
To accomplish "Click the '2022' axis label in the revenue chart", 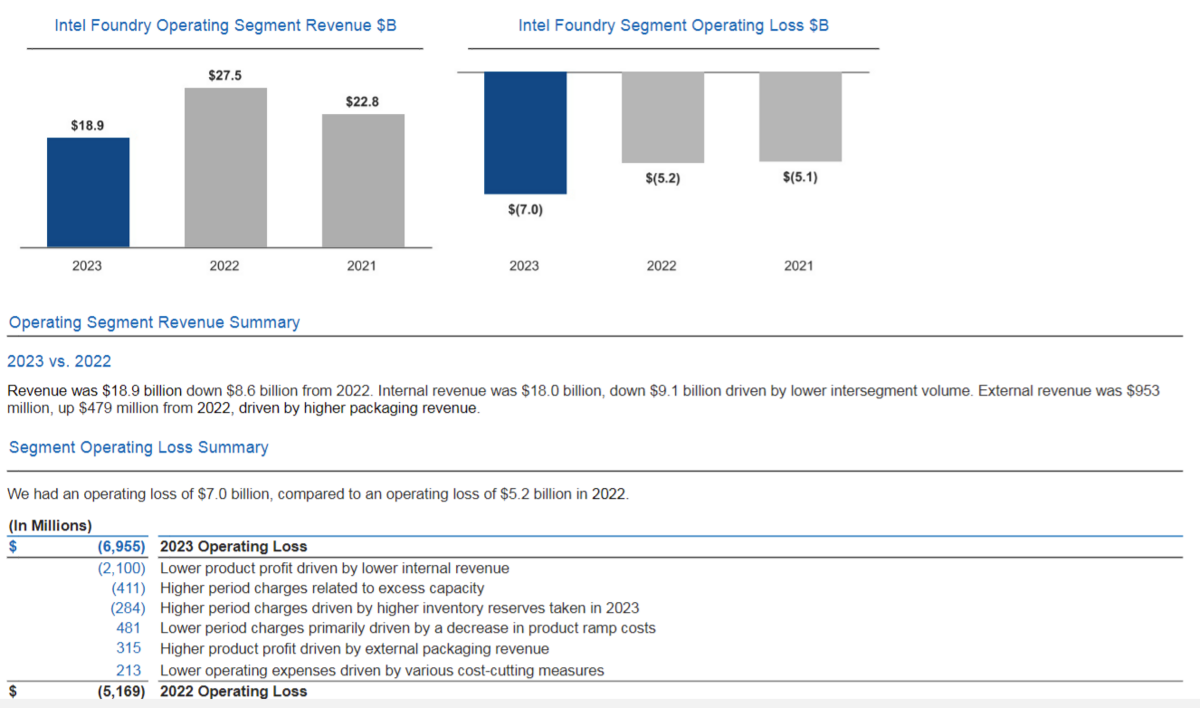I will pos(224,266).
